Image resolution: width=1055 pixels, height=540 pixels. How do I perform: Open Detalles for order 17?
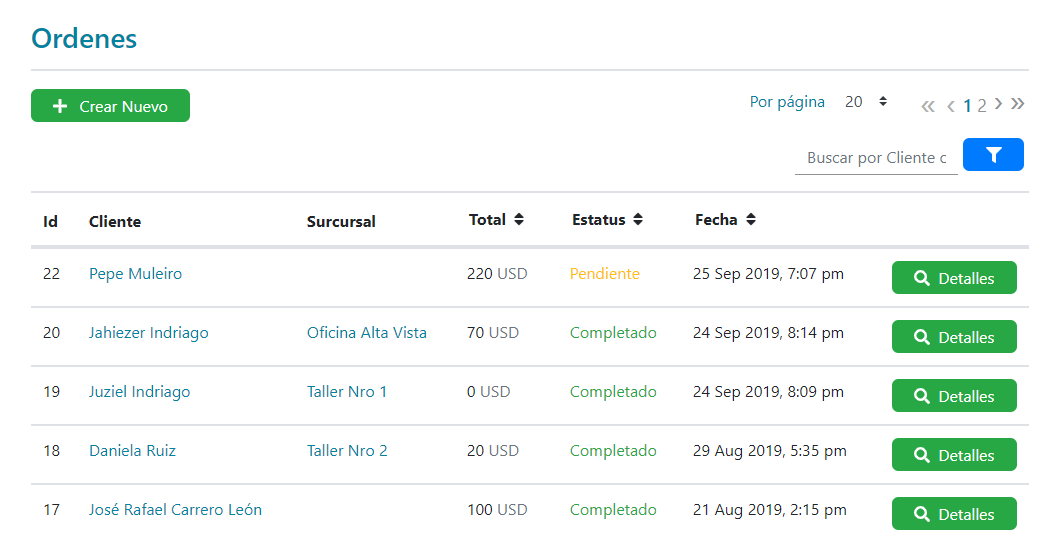(954, 514)
